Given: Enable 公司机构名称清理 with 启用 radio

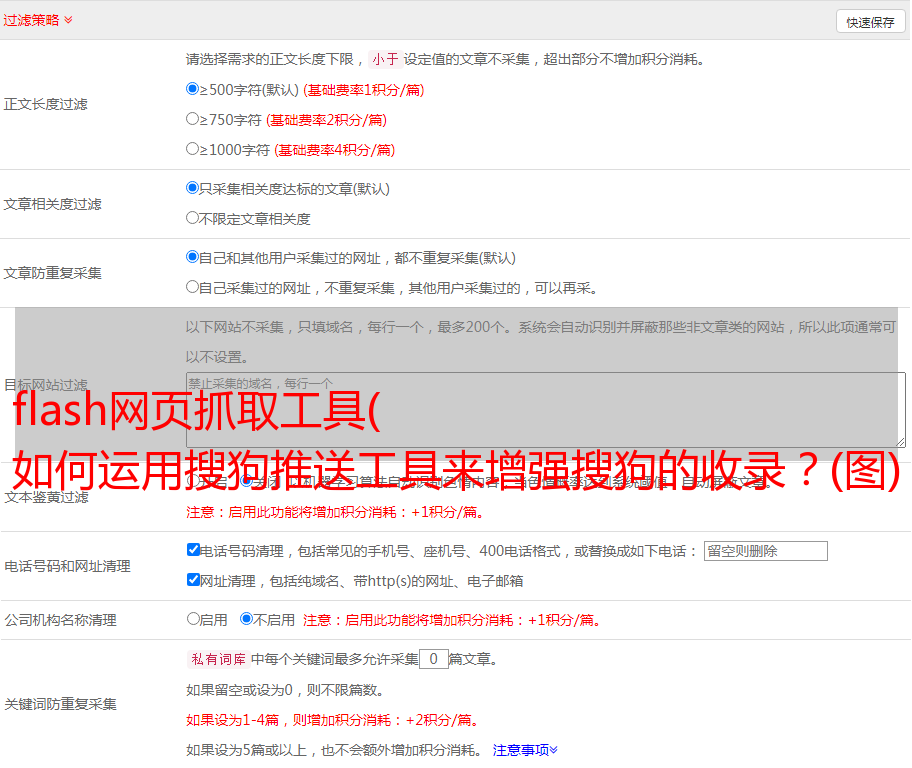Looking at the screenshot, I should pyautogui.click(x=194, y=619).
